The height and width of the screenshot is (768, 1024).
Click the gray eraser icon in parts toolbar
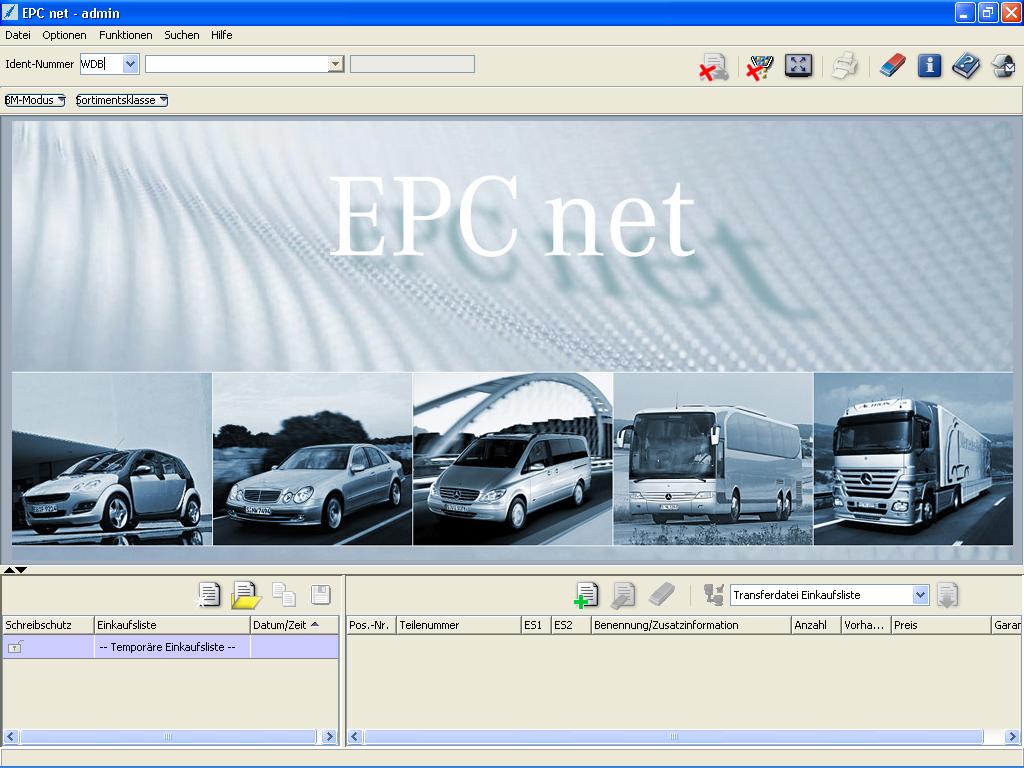point(661,594)
